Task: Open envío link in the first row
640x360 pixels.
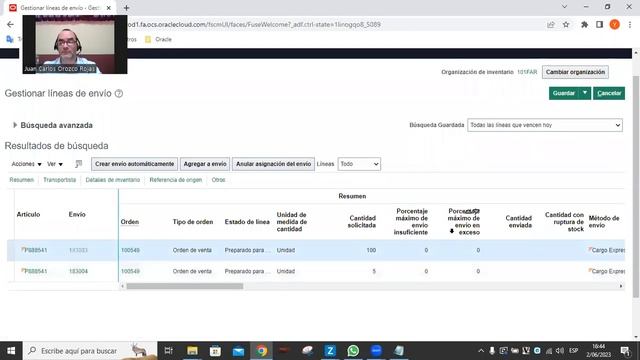Action: click(78, 250)
